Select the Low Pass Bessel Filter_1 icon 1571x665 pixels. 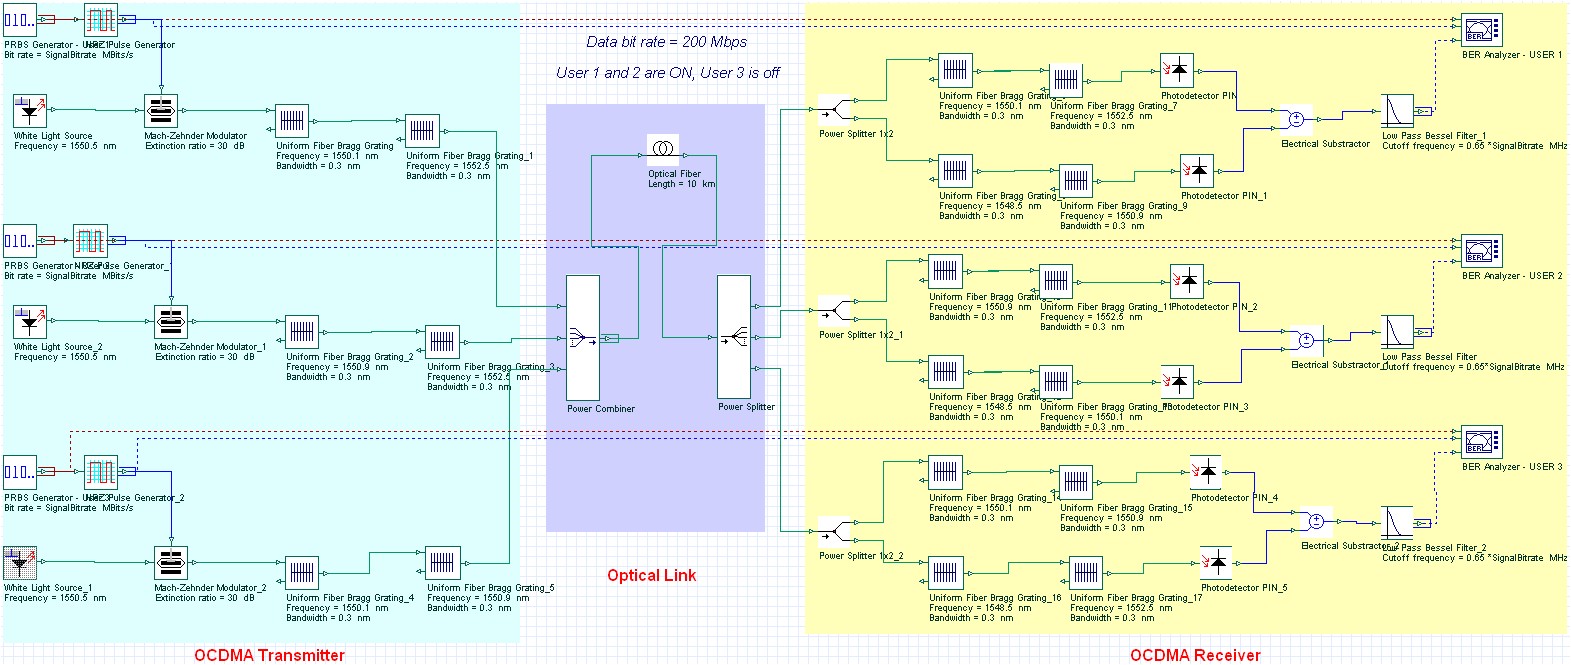pyautogui.click(x=1397, y=111)
